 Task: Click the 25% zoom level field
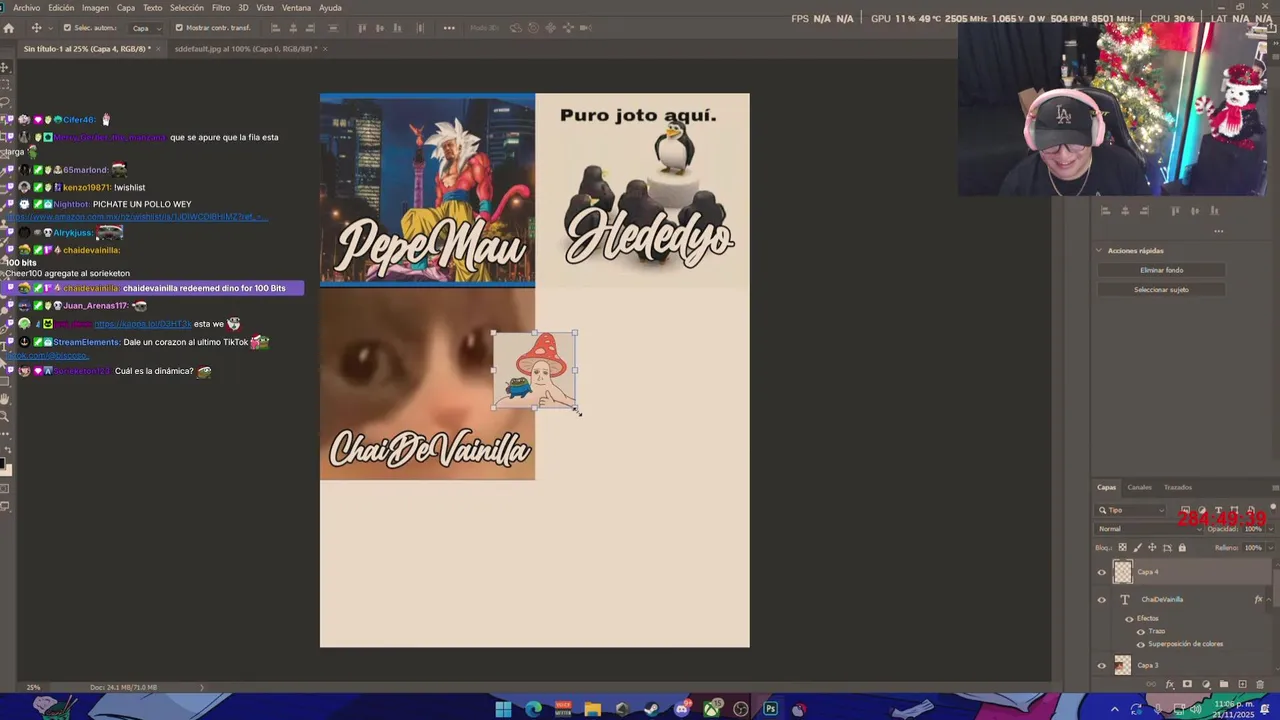(33, 687)
